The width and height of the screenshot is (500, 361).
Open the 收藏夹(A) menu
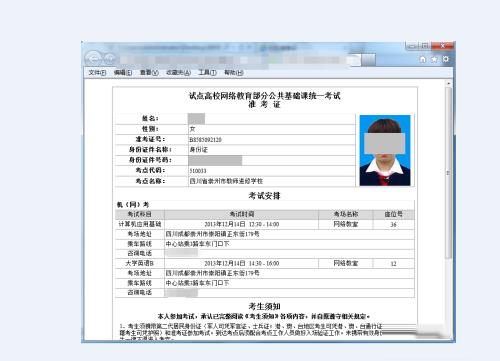(178, 72)
